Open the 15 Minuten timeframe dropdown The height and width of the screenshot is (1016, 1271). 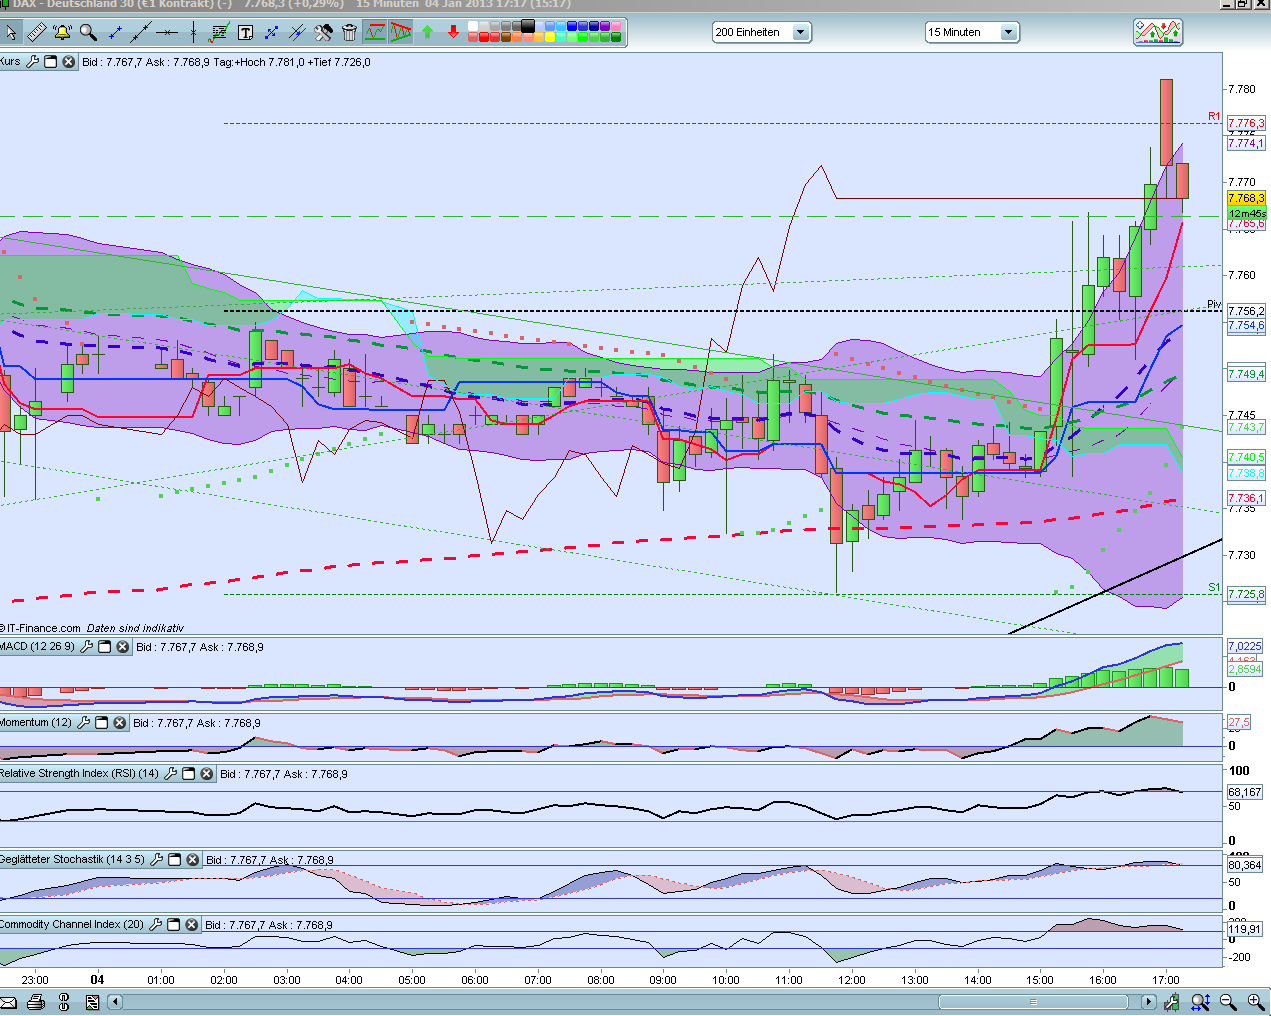(x=971, y=32)
